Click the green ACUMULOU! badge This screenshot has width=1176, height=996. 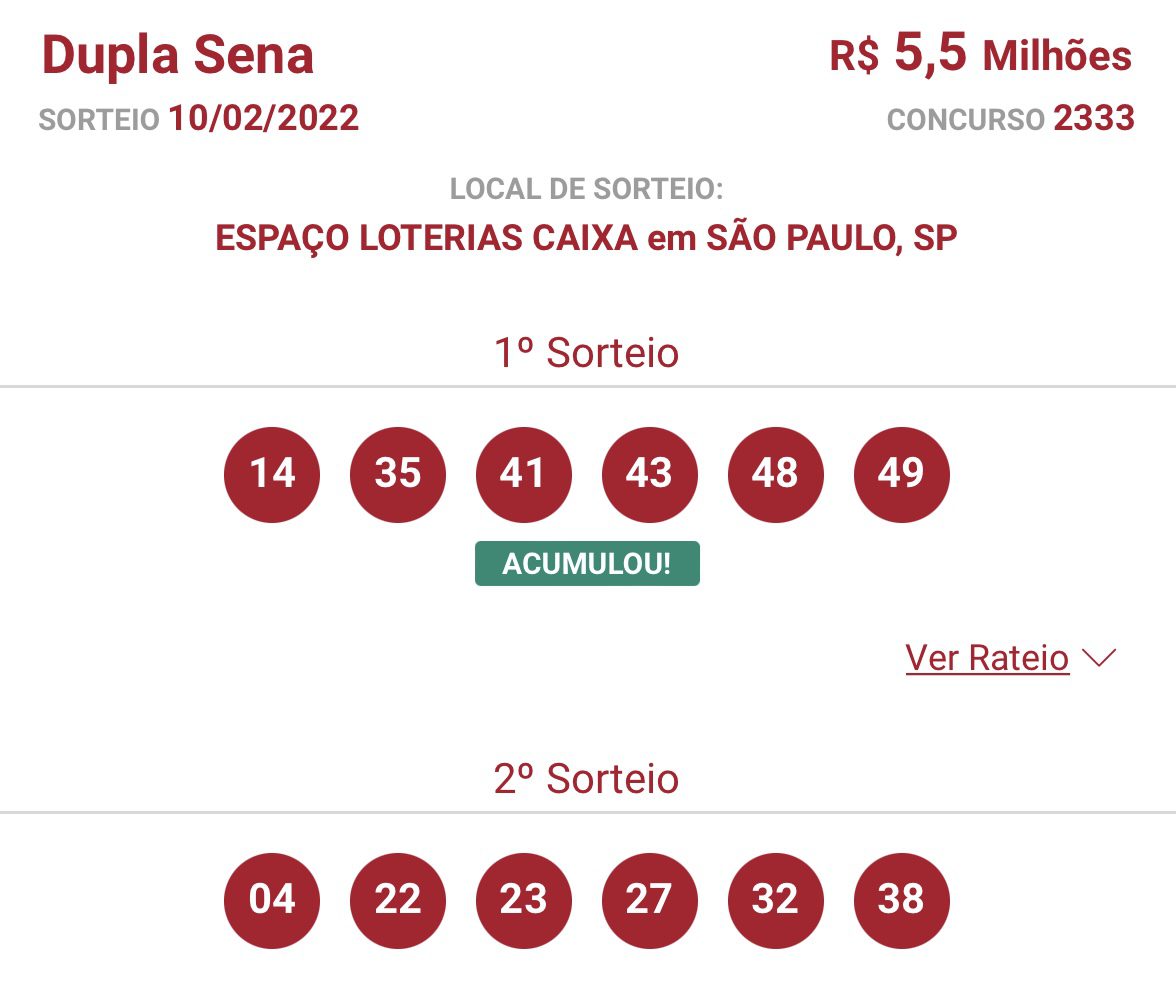click(x=587, y=564)
